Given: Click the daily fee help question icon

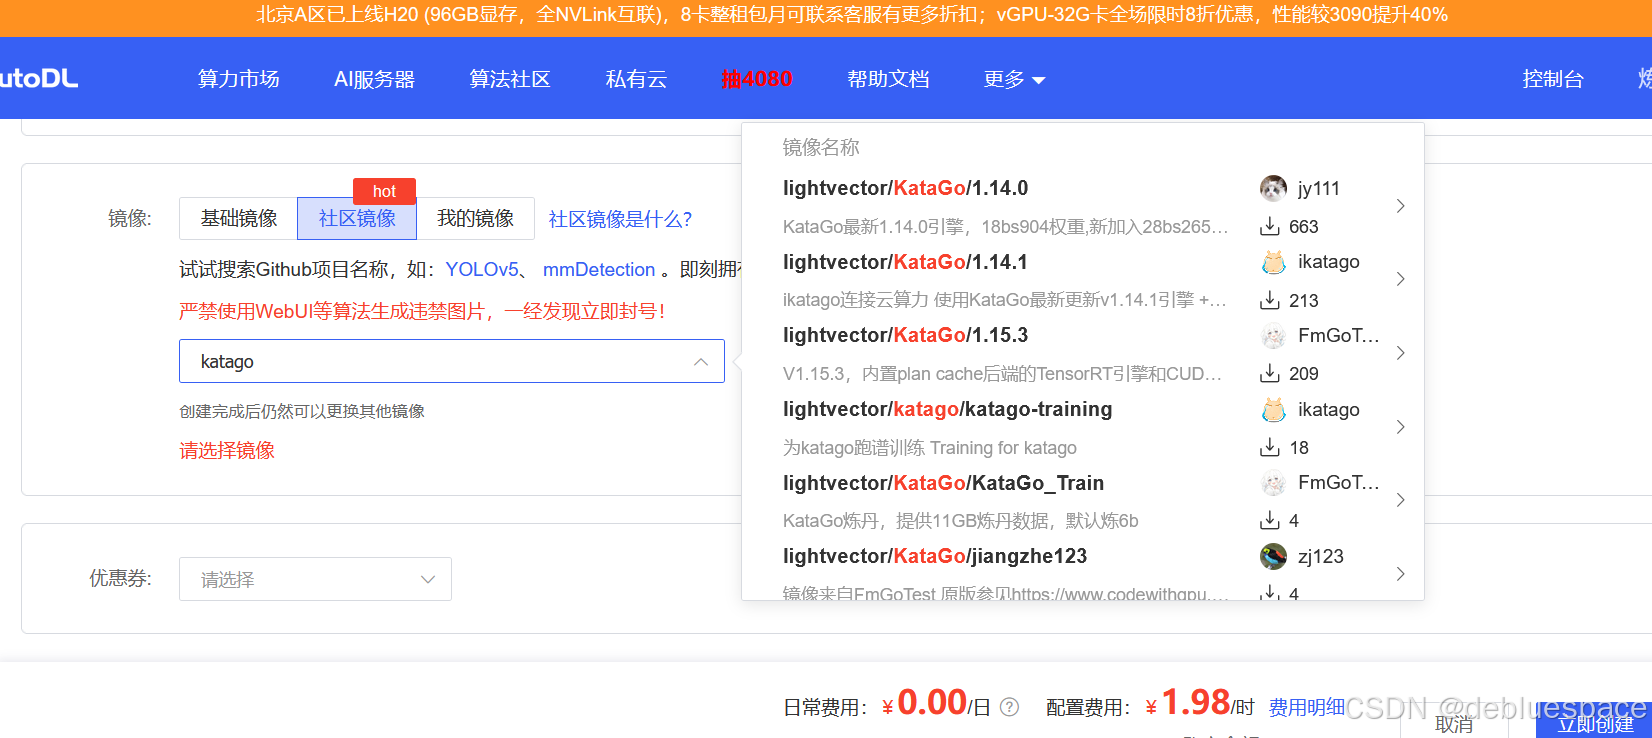Looking at the screenshot, I should tap(1010, 707).
